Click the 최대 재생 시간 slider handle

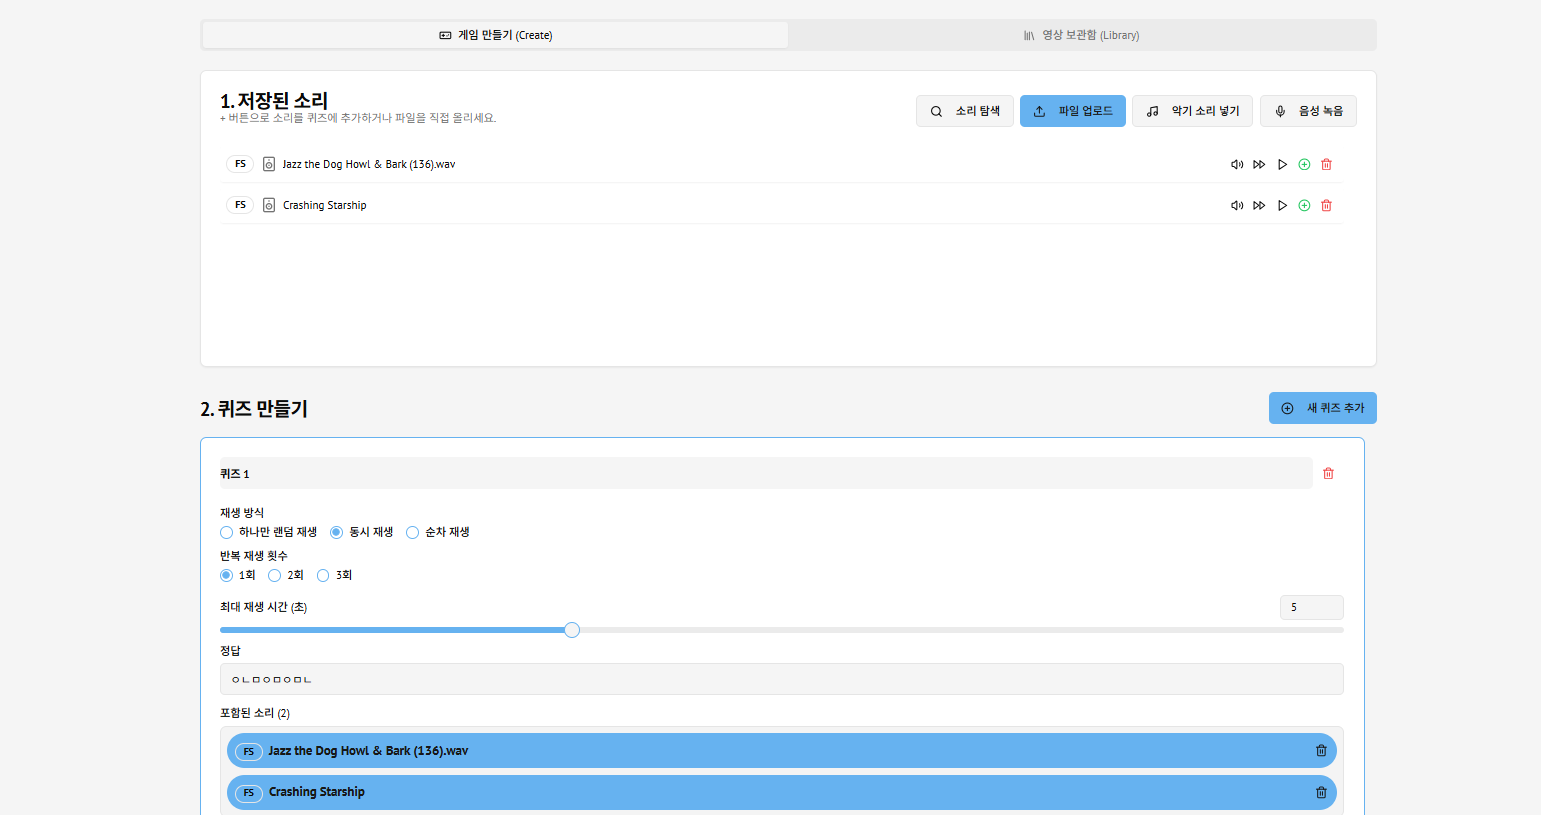pyautogui.click(x=572, y=630)
